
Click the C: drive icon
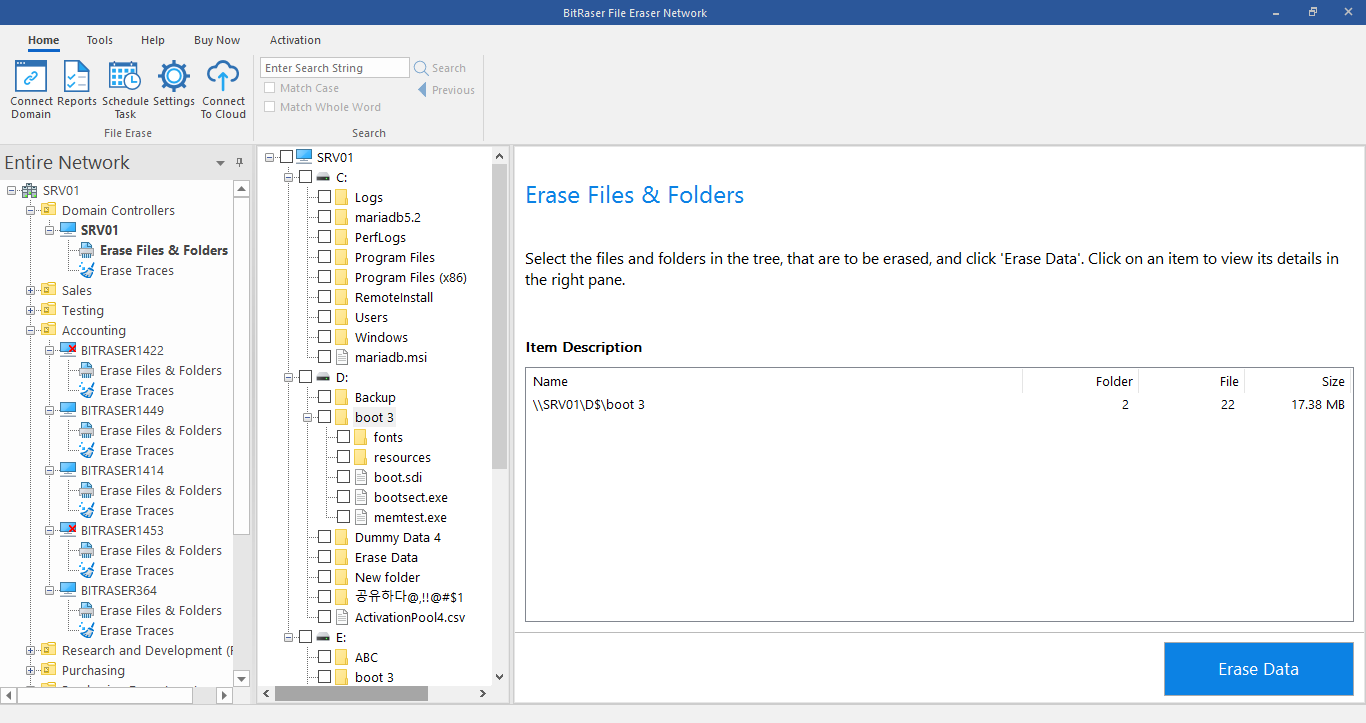[x=323, y=177]
